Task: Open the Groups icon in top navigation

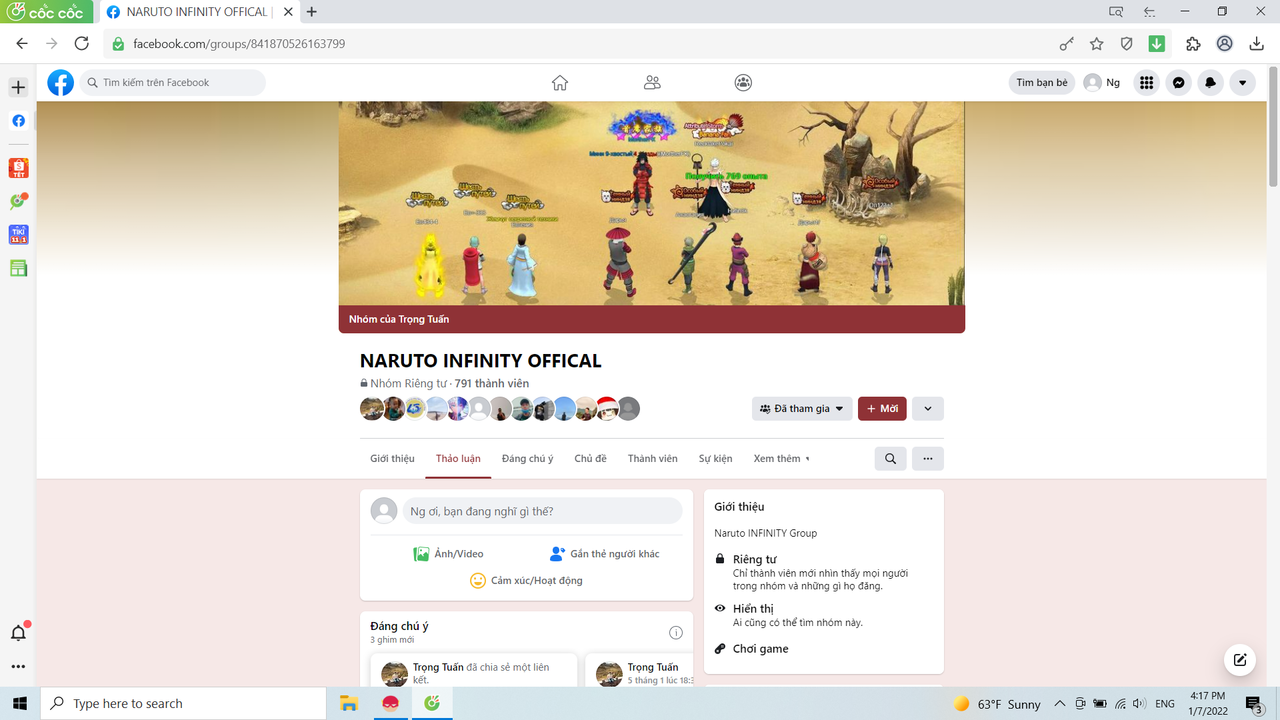Action: point(743,83)
